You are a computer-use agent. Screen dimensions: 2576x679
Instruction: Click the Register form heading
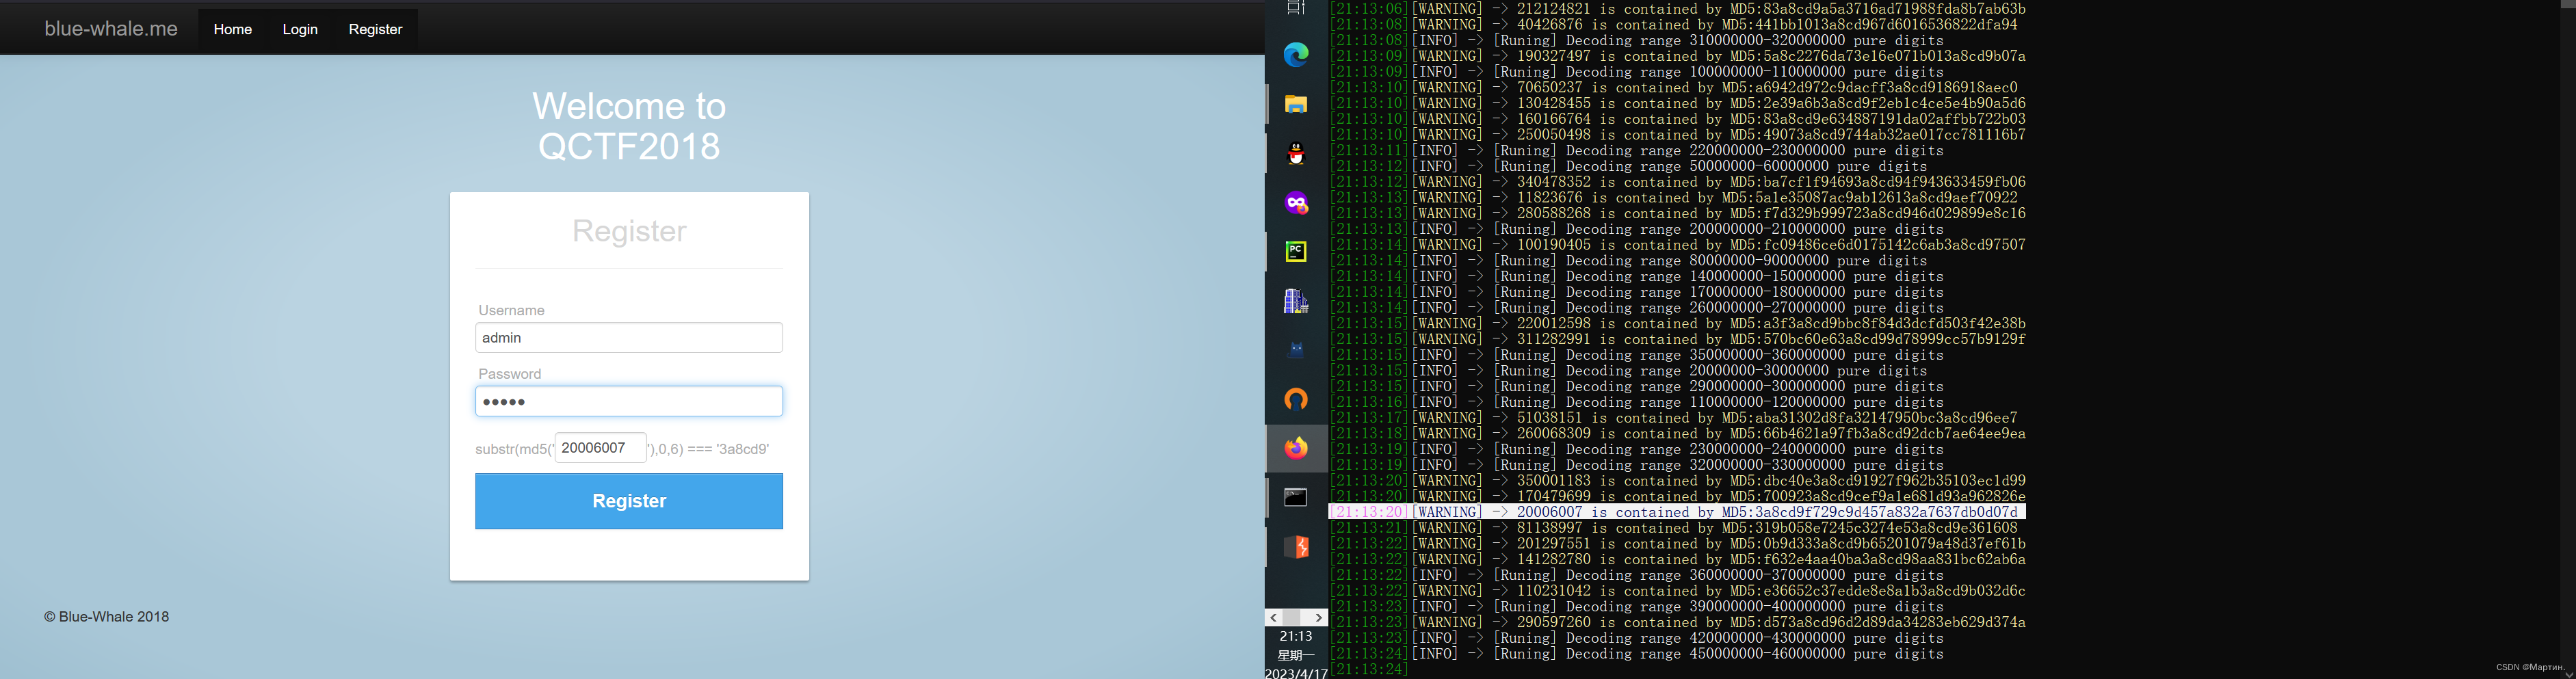629,231
